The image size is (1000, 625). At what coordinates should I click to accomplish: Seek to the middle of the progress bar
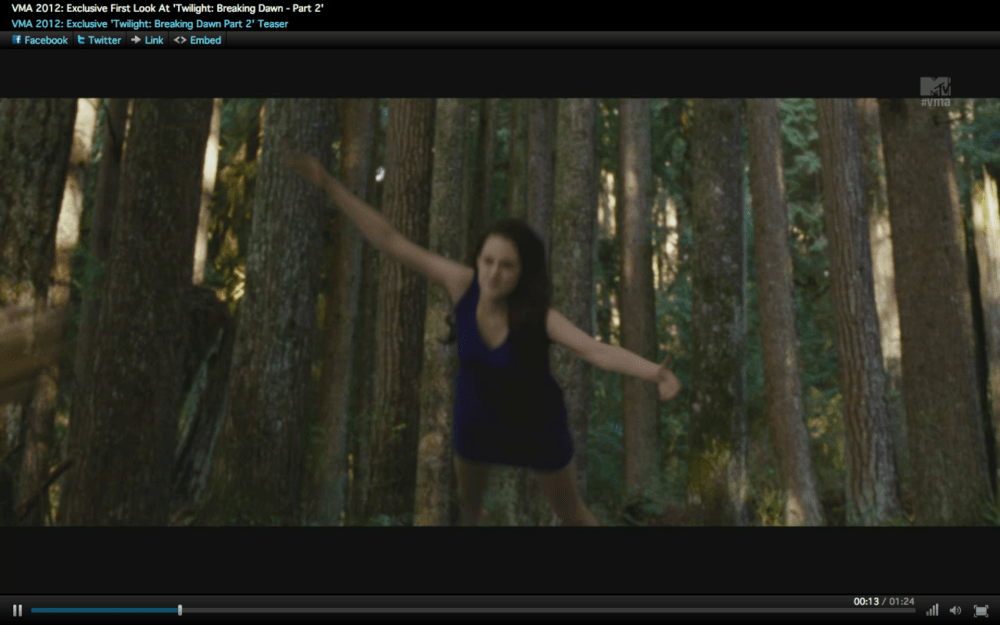[x=473, y=610]
